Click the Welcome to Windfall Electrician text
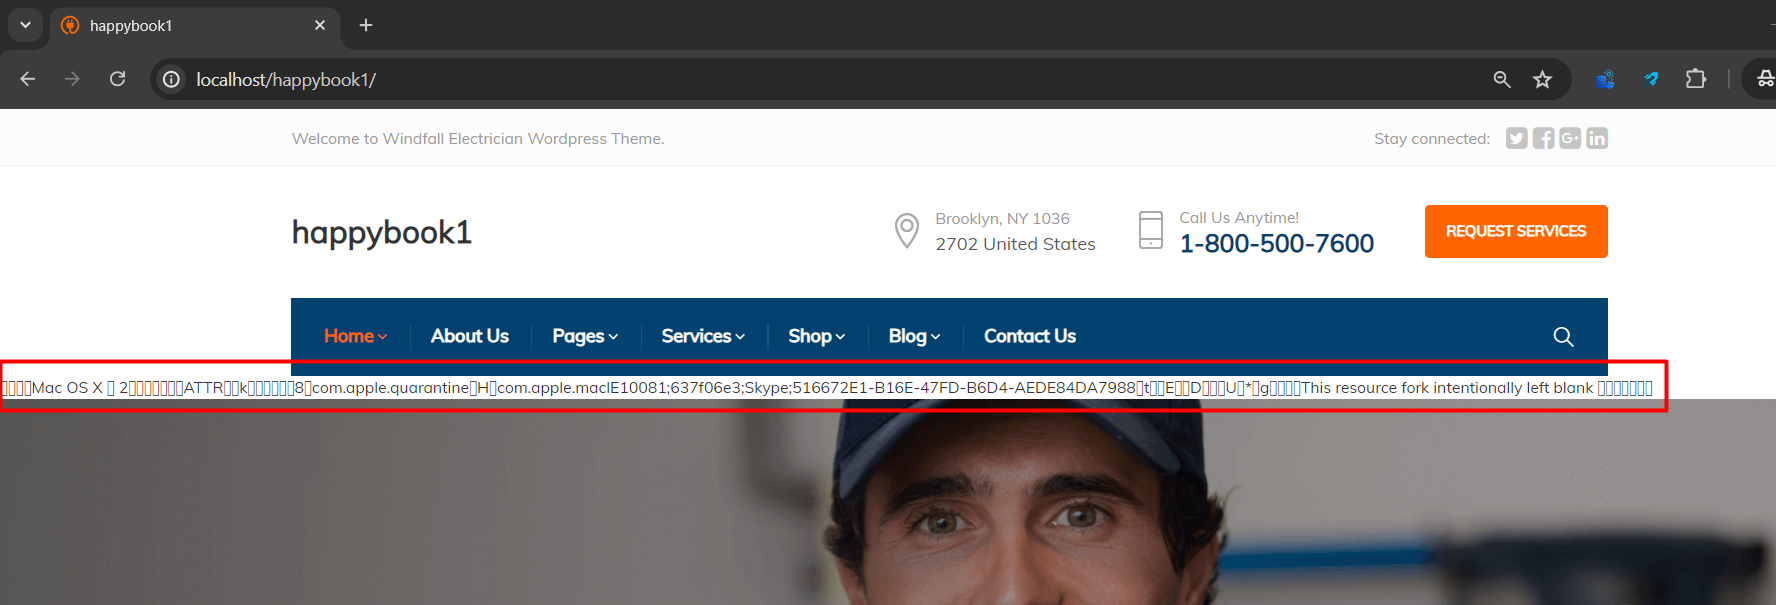Image resolution: width=1776 pixels, height=605 pixels. (478, 139)
